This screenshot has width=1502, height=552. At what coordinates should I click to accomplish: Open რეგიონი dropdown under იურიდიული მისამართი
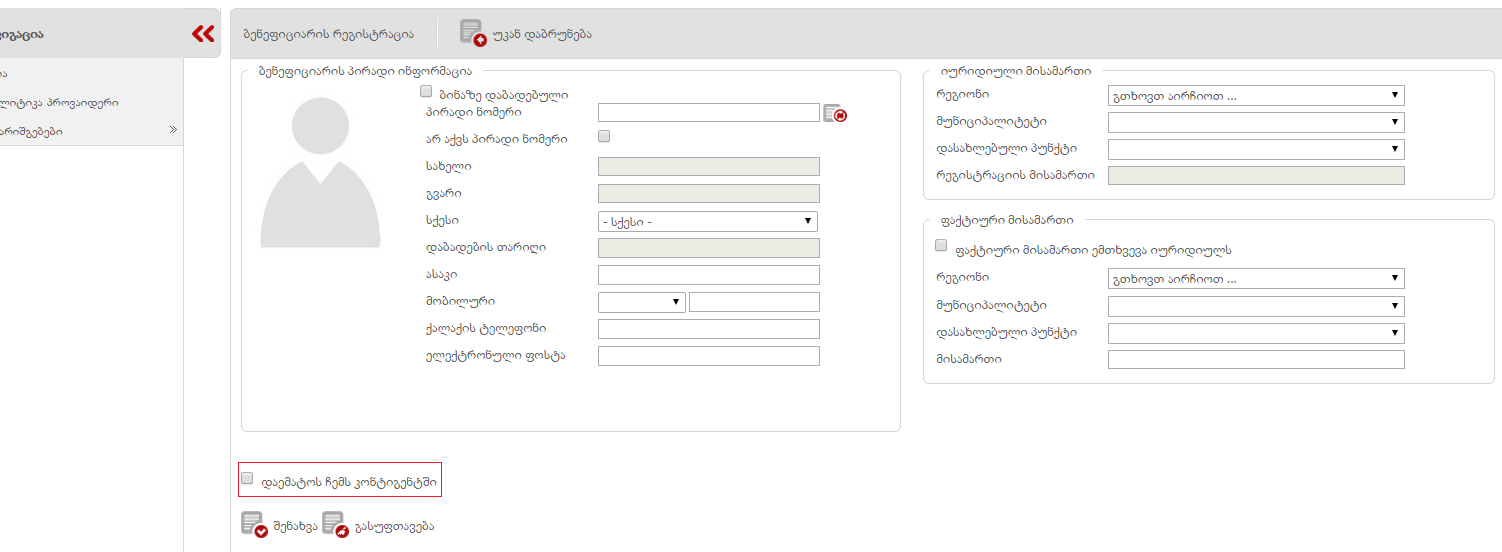click(1255, 96)
